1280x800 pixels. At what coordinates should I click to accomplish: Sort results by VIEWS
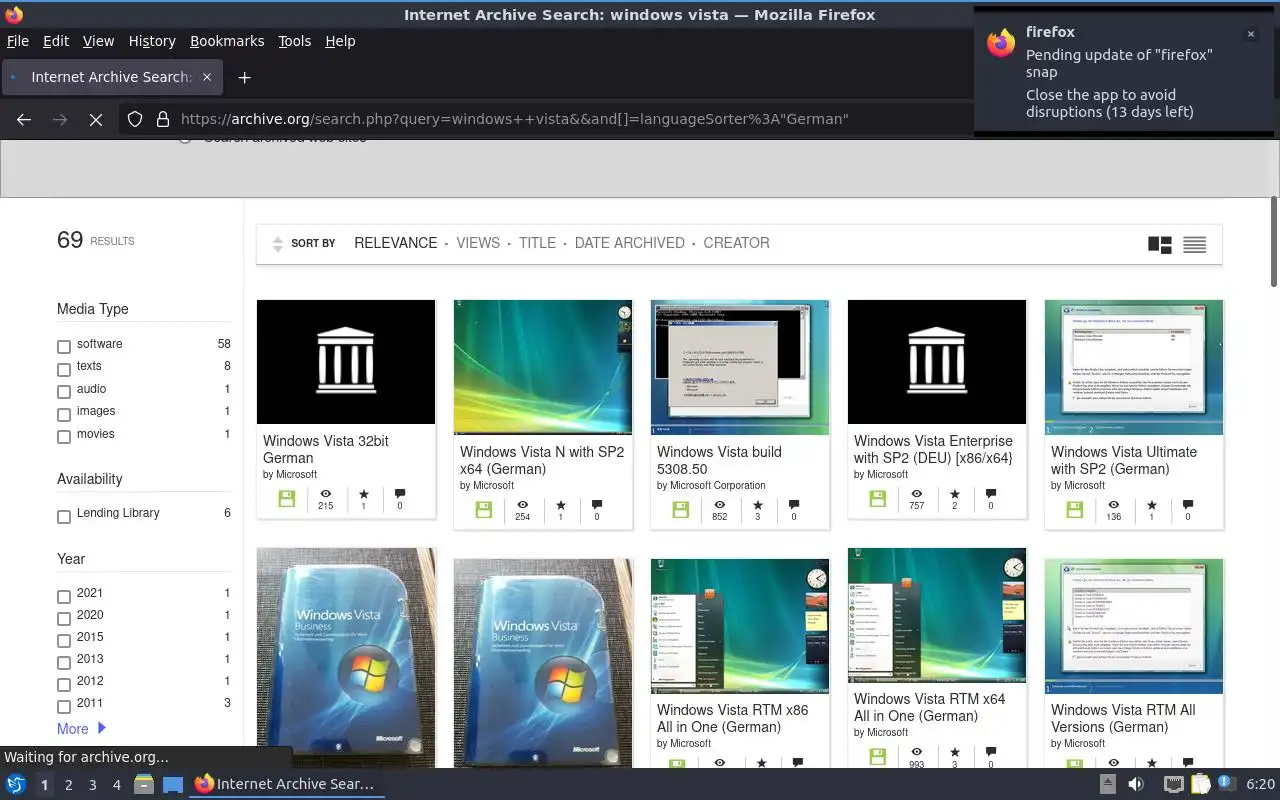tap(478, 243)
